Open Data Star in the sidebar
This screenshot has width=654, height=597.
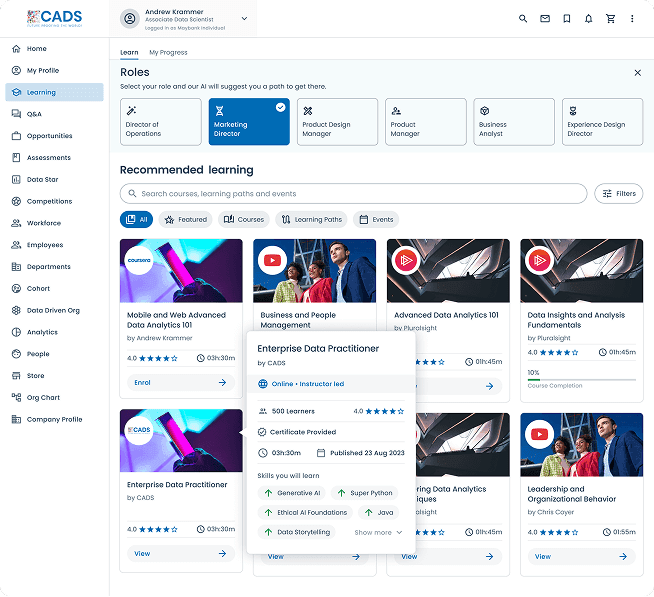pyautogui.click(x=42, y=180)
